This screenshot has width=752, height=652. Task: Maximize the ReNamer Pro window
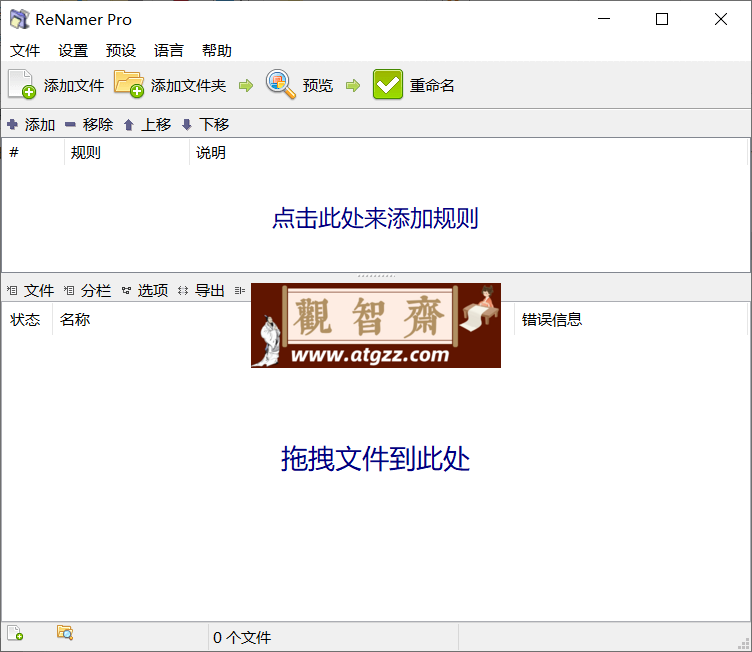point(662,19)
